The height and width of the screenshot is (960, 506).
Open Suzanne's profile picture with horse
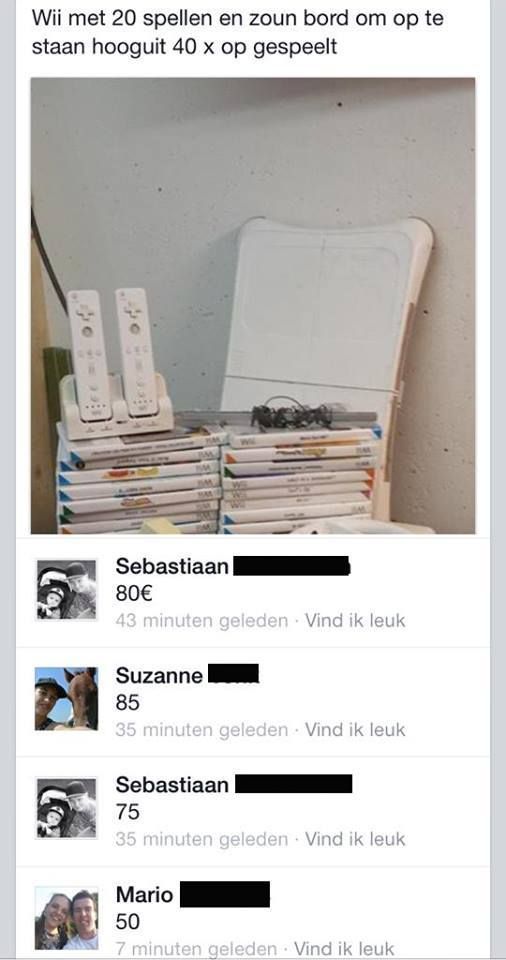[67, 699]
